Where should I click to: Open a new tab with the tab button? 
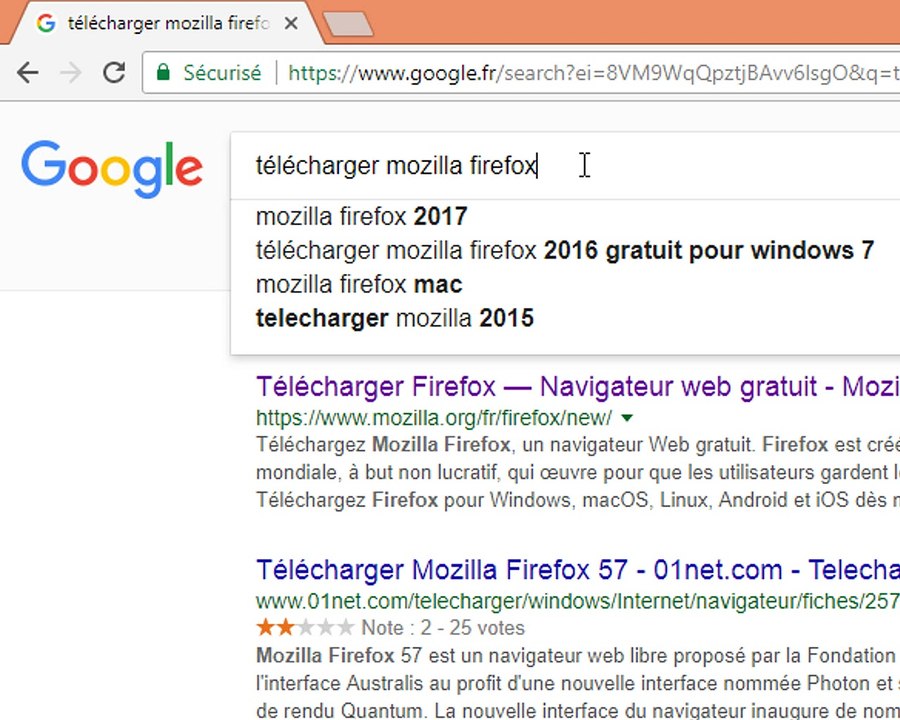pyautogui.click(x=348, y=24)
